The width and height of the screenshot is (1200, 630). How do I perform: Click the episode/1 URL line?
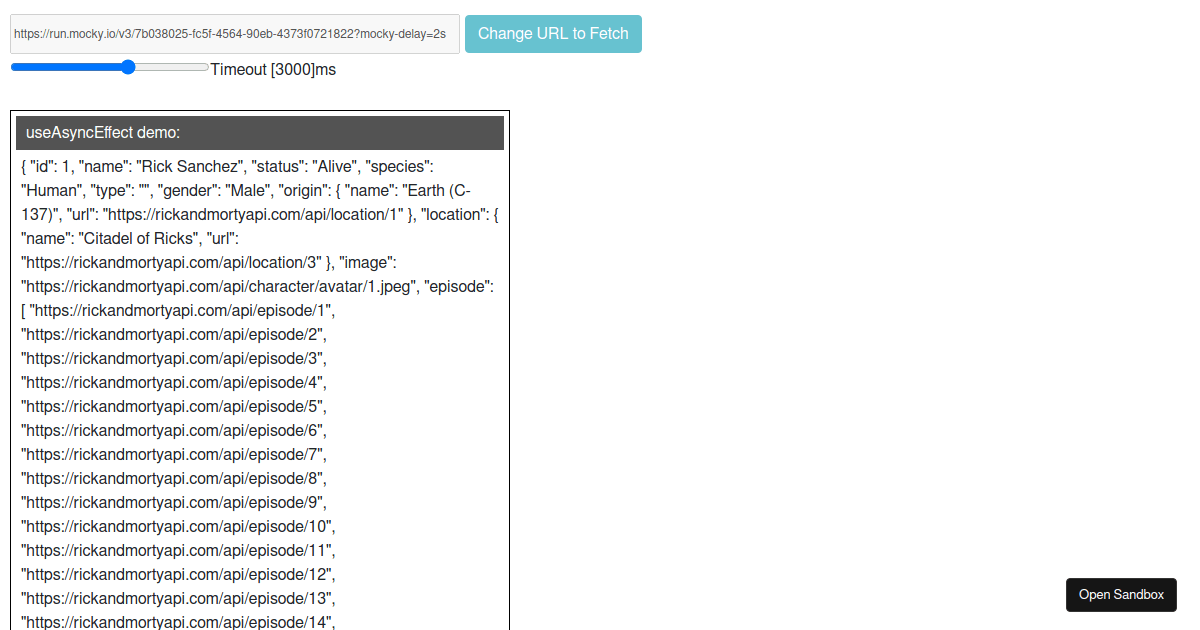pos(182,310)
